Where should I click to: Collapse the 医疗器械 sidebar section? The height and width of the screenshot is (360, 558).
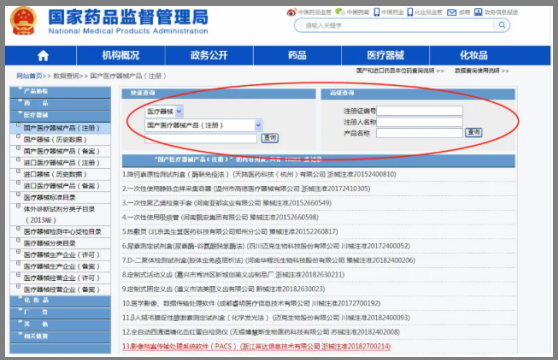pos(60,115)
